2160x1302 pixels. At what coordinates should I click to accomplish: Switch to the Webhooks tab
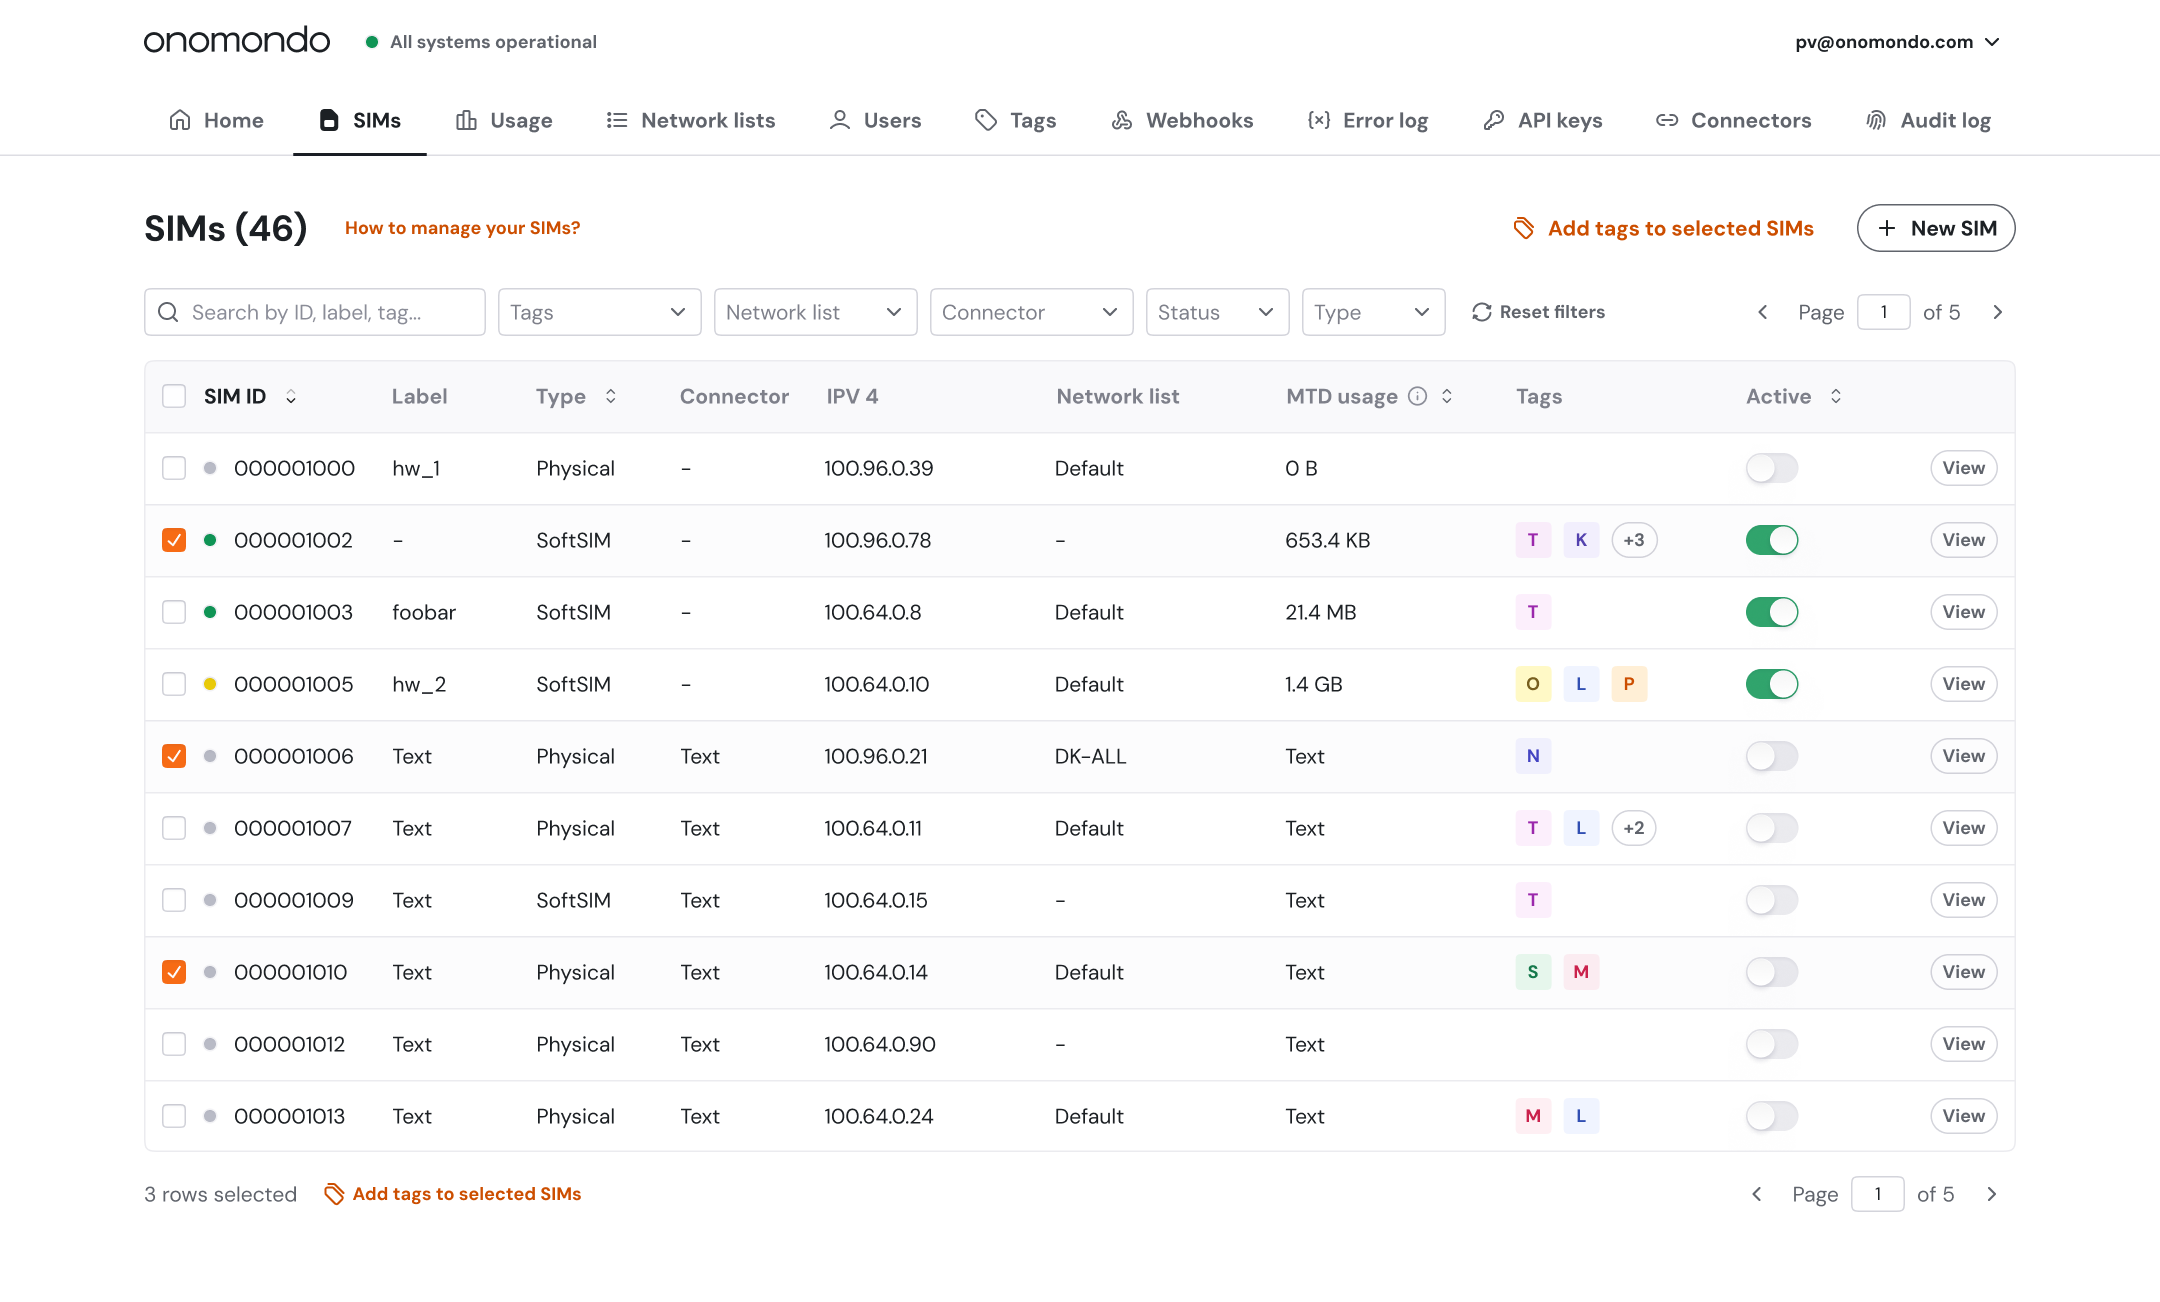pos(1182,120)
